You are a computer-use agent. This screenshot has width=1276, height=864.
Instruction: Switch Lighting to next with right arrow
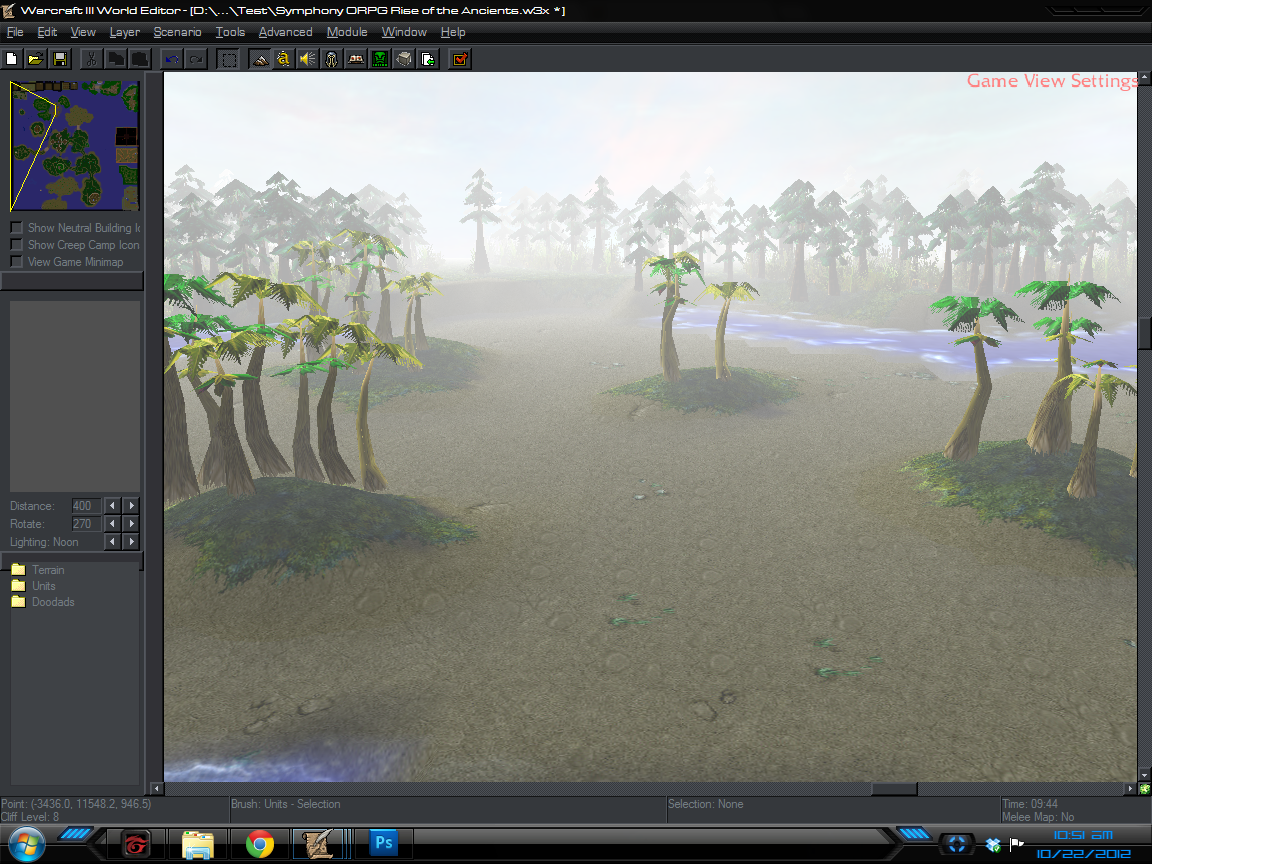[131, 542]
